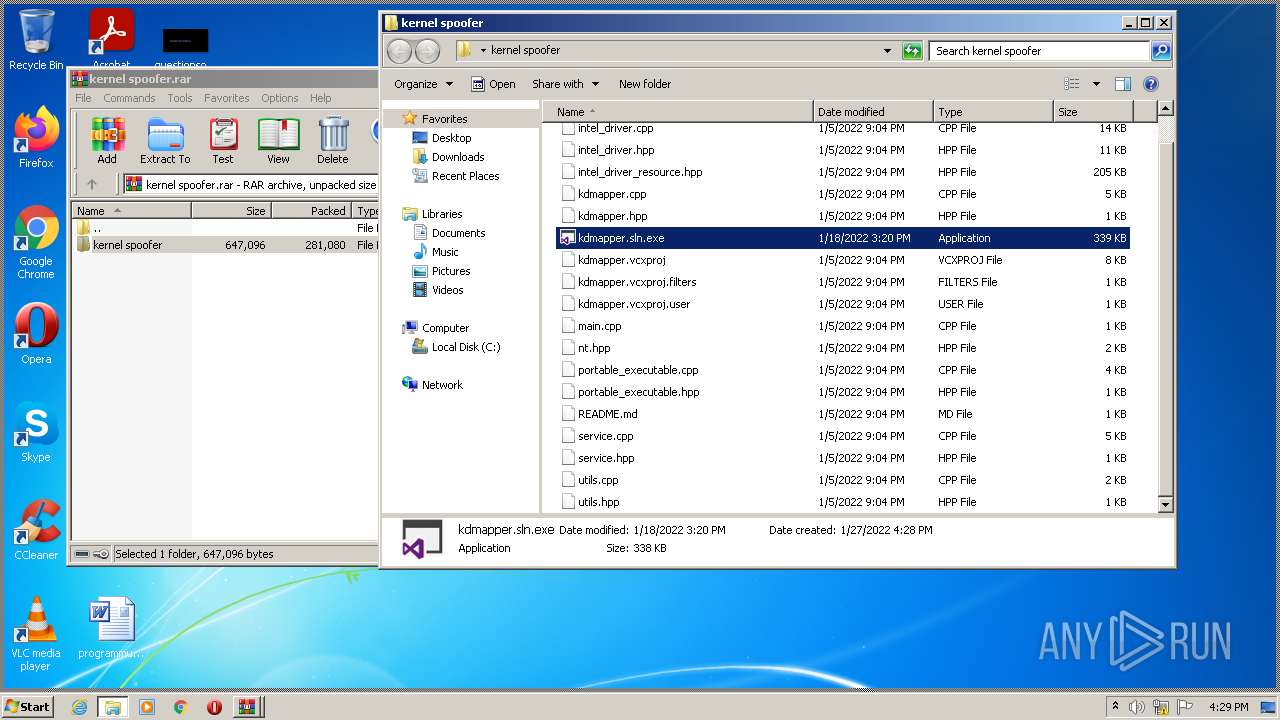Open VLC media player shortcut
The image size is (1280, 720).
pyautogui.click(x=36, y=634)
